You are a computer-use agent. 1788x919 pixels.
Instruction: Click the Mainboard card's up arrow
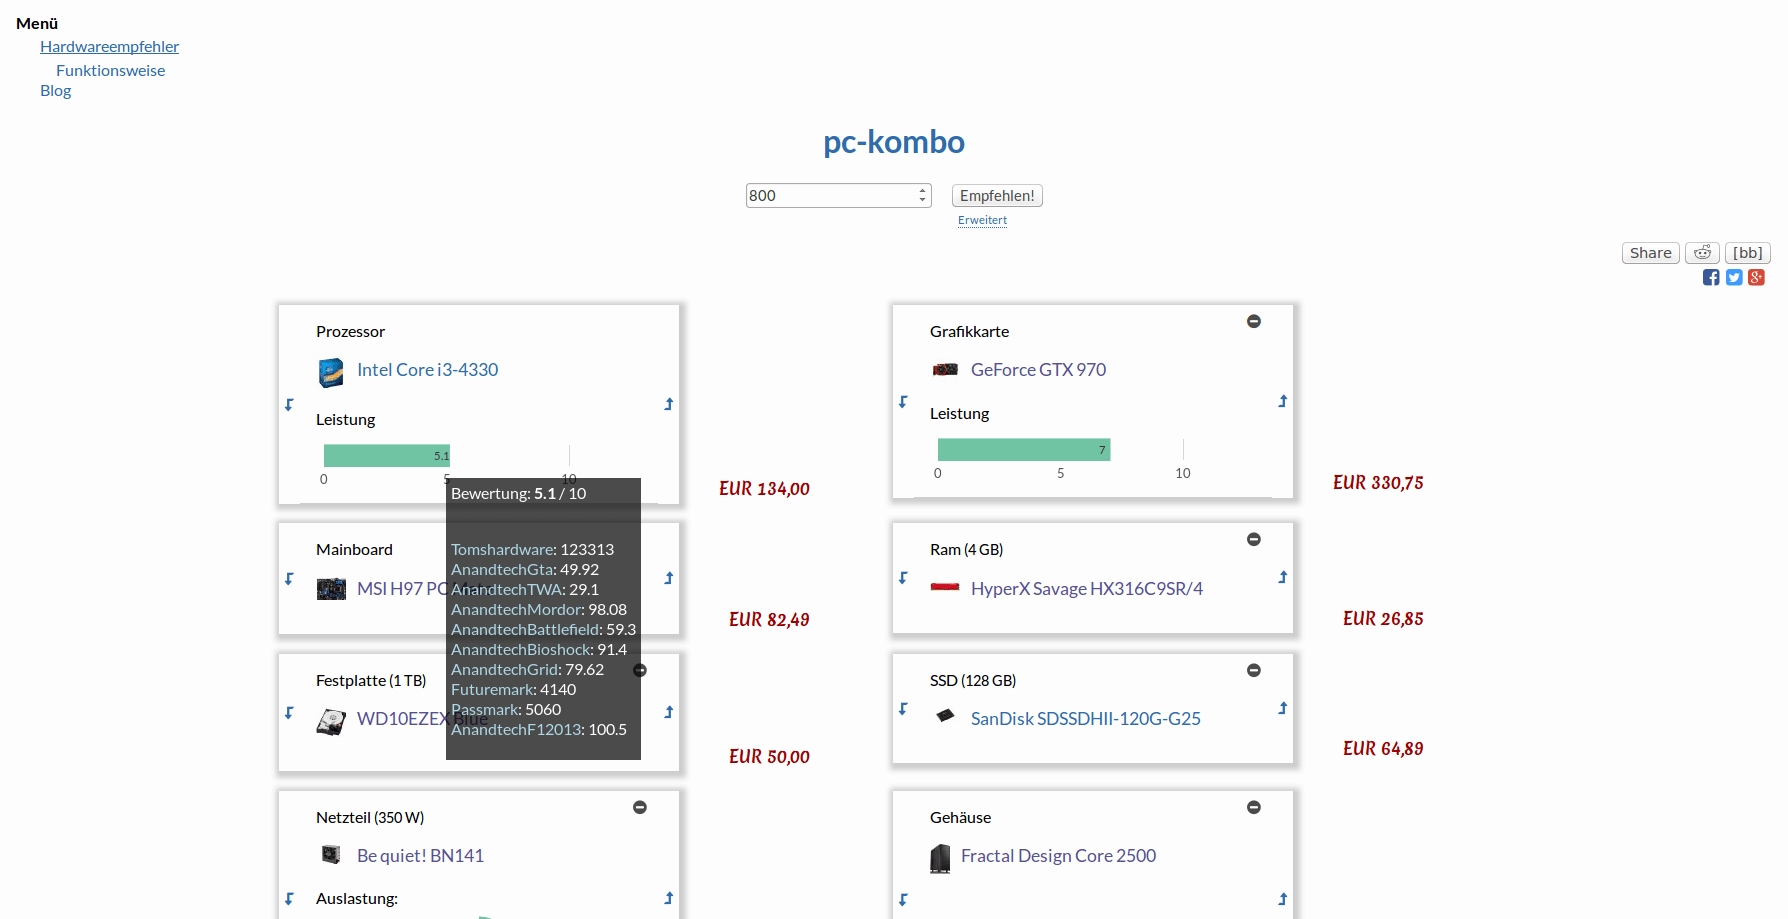point(669,578)
